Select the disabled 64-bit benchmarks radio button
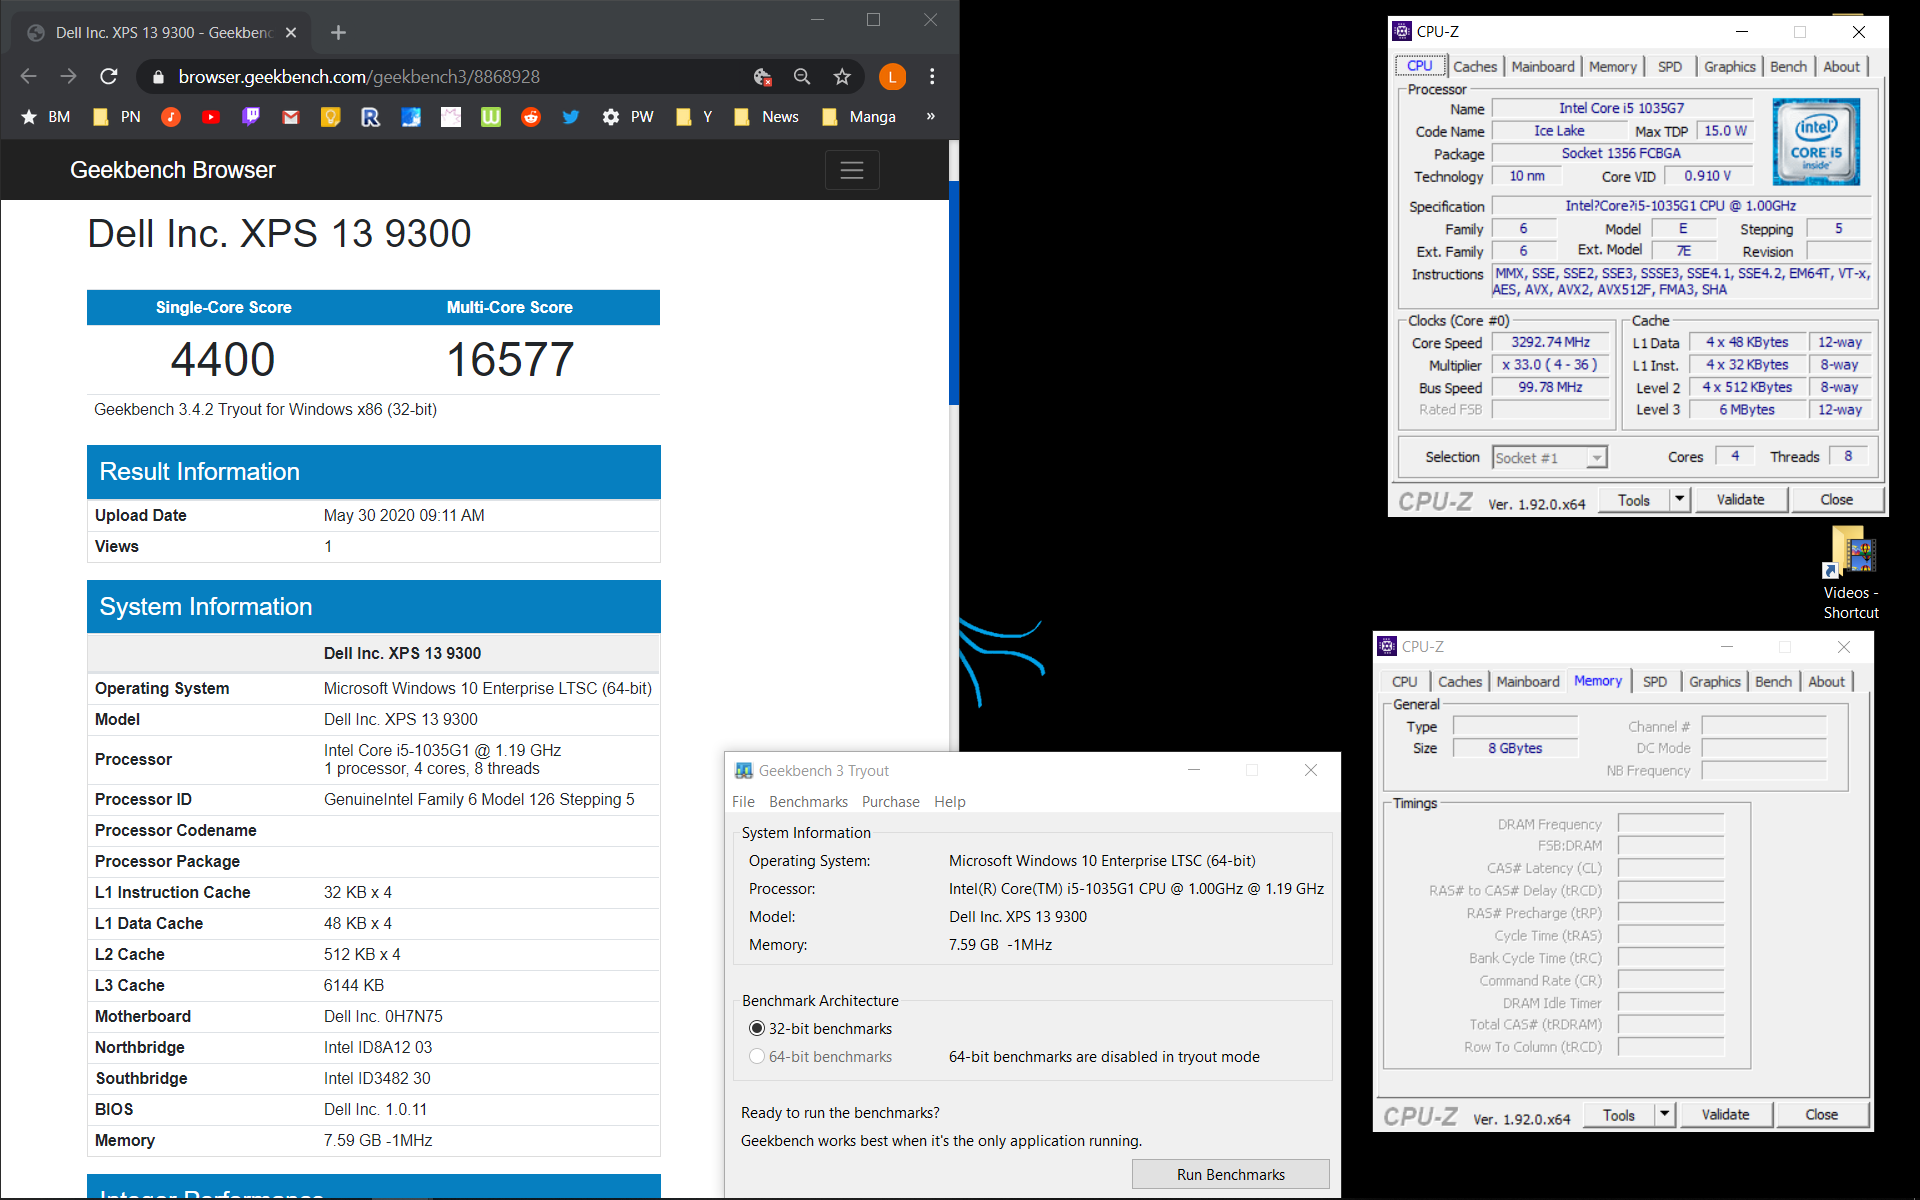Image resolution: width=1920 pixels, height=1200 pixels. [x=757, y=1056]
